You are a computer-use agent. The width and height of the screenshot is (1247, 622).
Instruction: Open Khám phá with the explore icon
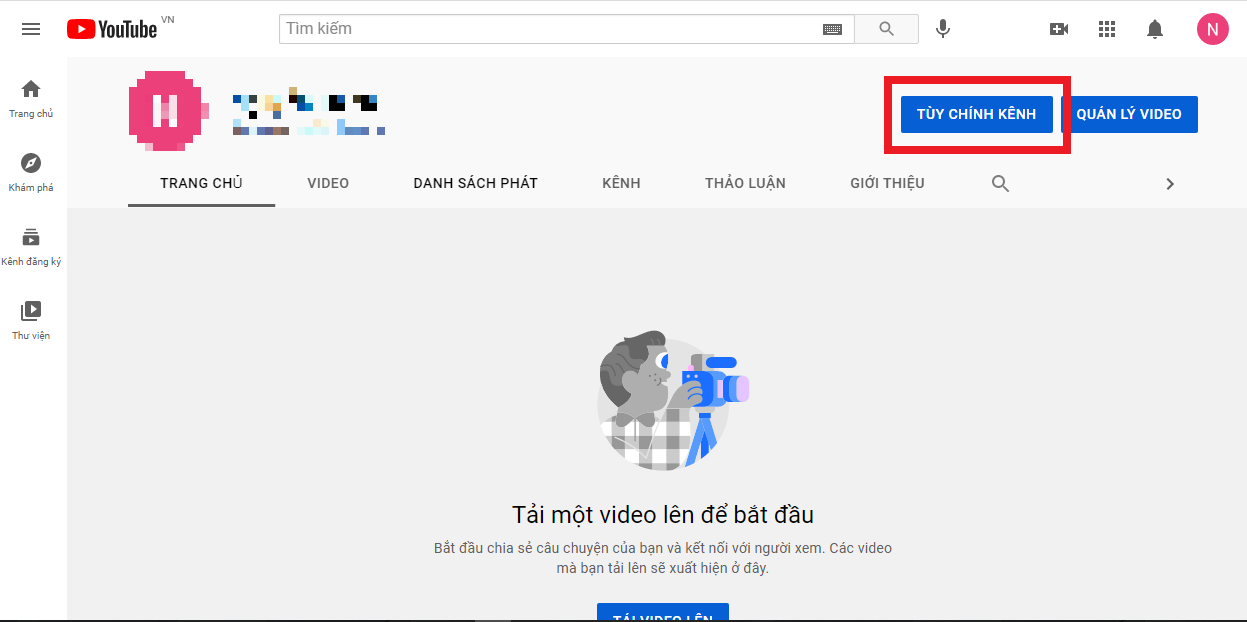(31, 167)
